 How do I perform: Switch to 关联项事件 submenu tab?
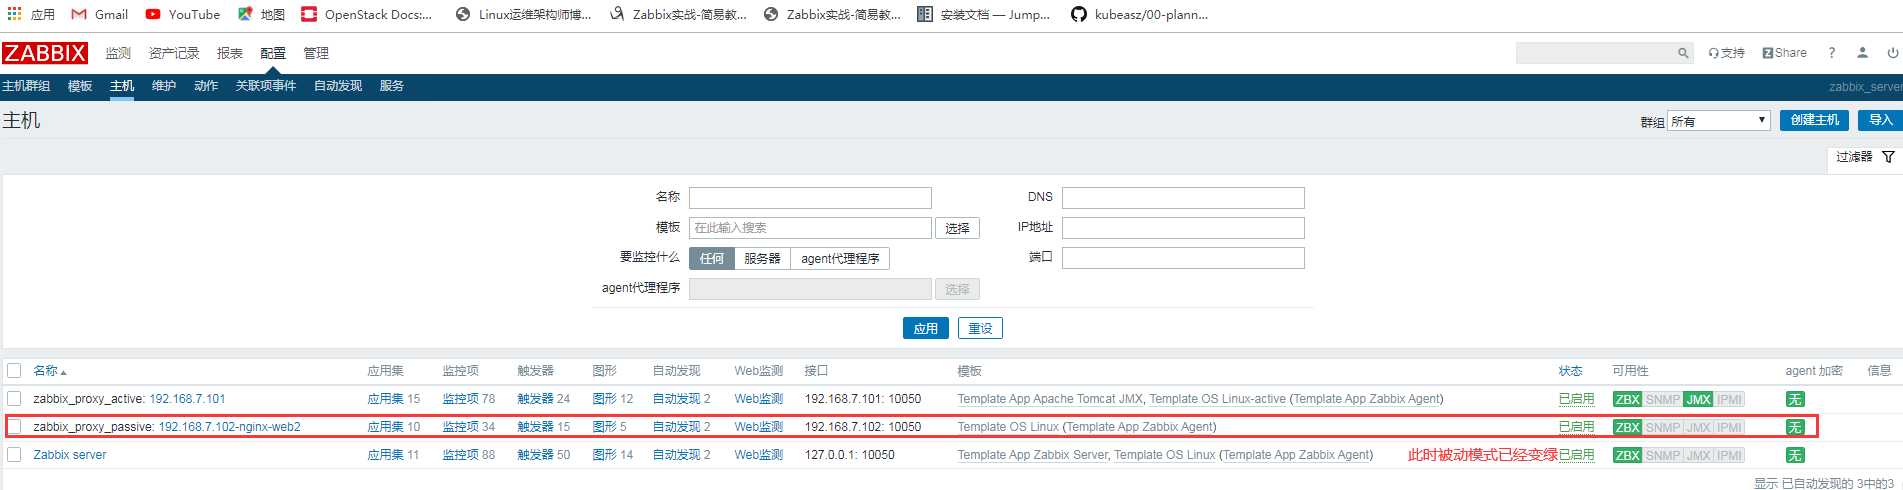coord(266,86)
